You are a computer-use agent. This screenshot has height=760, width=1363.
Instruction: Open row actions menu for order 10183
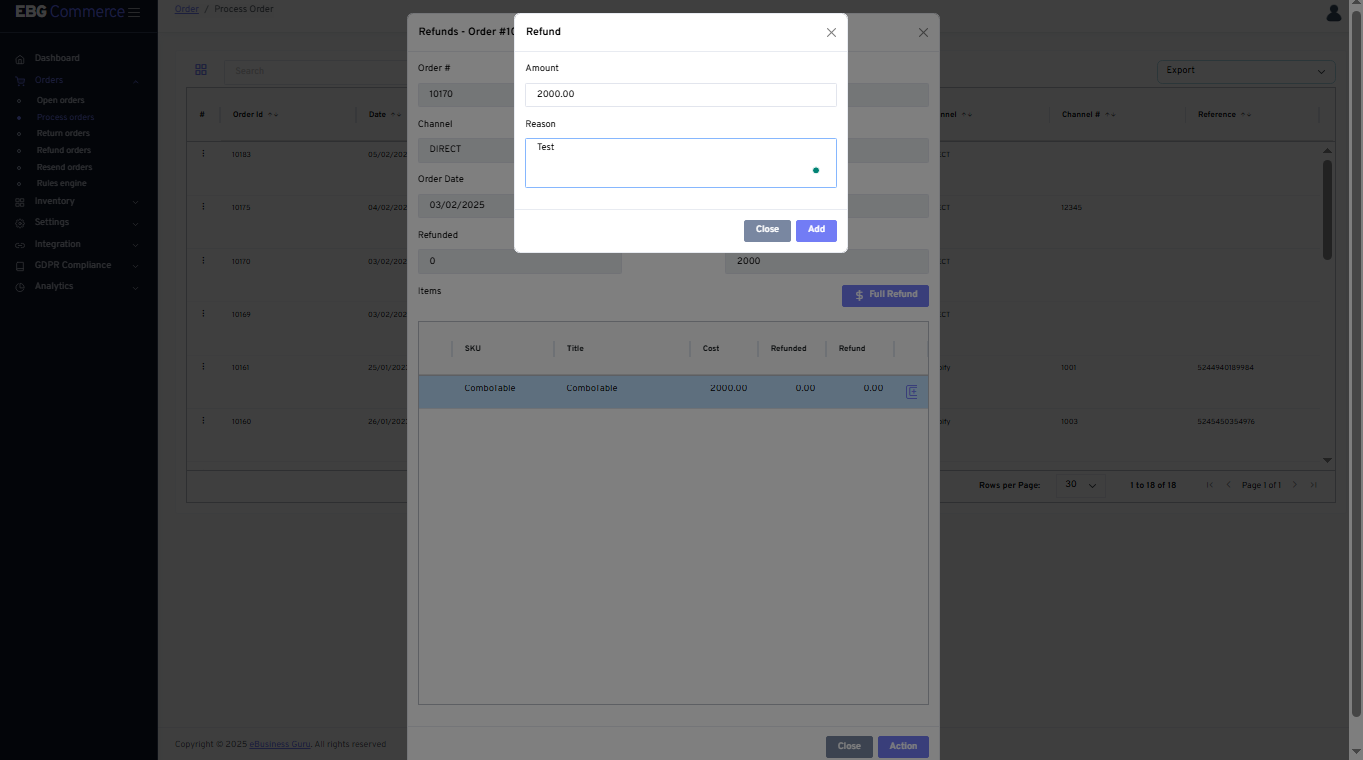point(203,154)
